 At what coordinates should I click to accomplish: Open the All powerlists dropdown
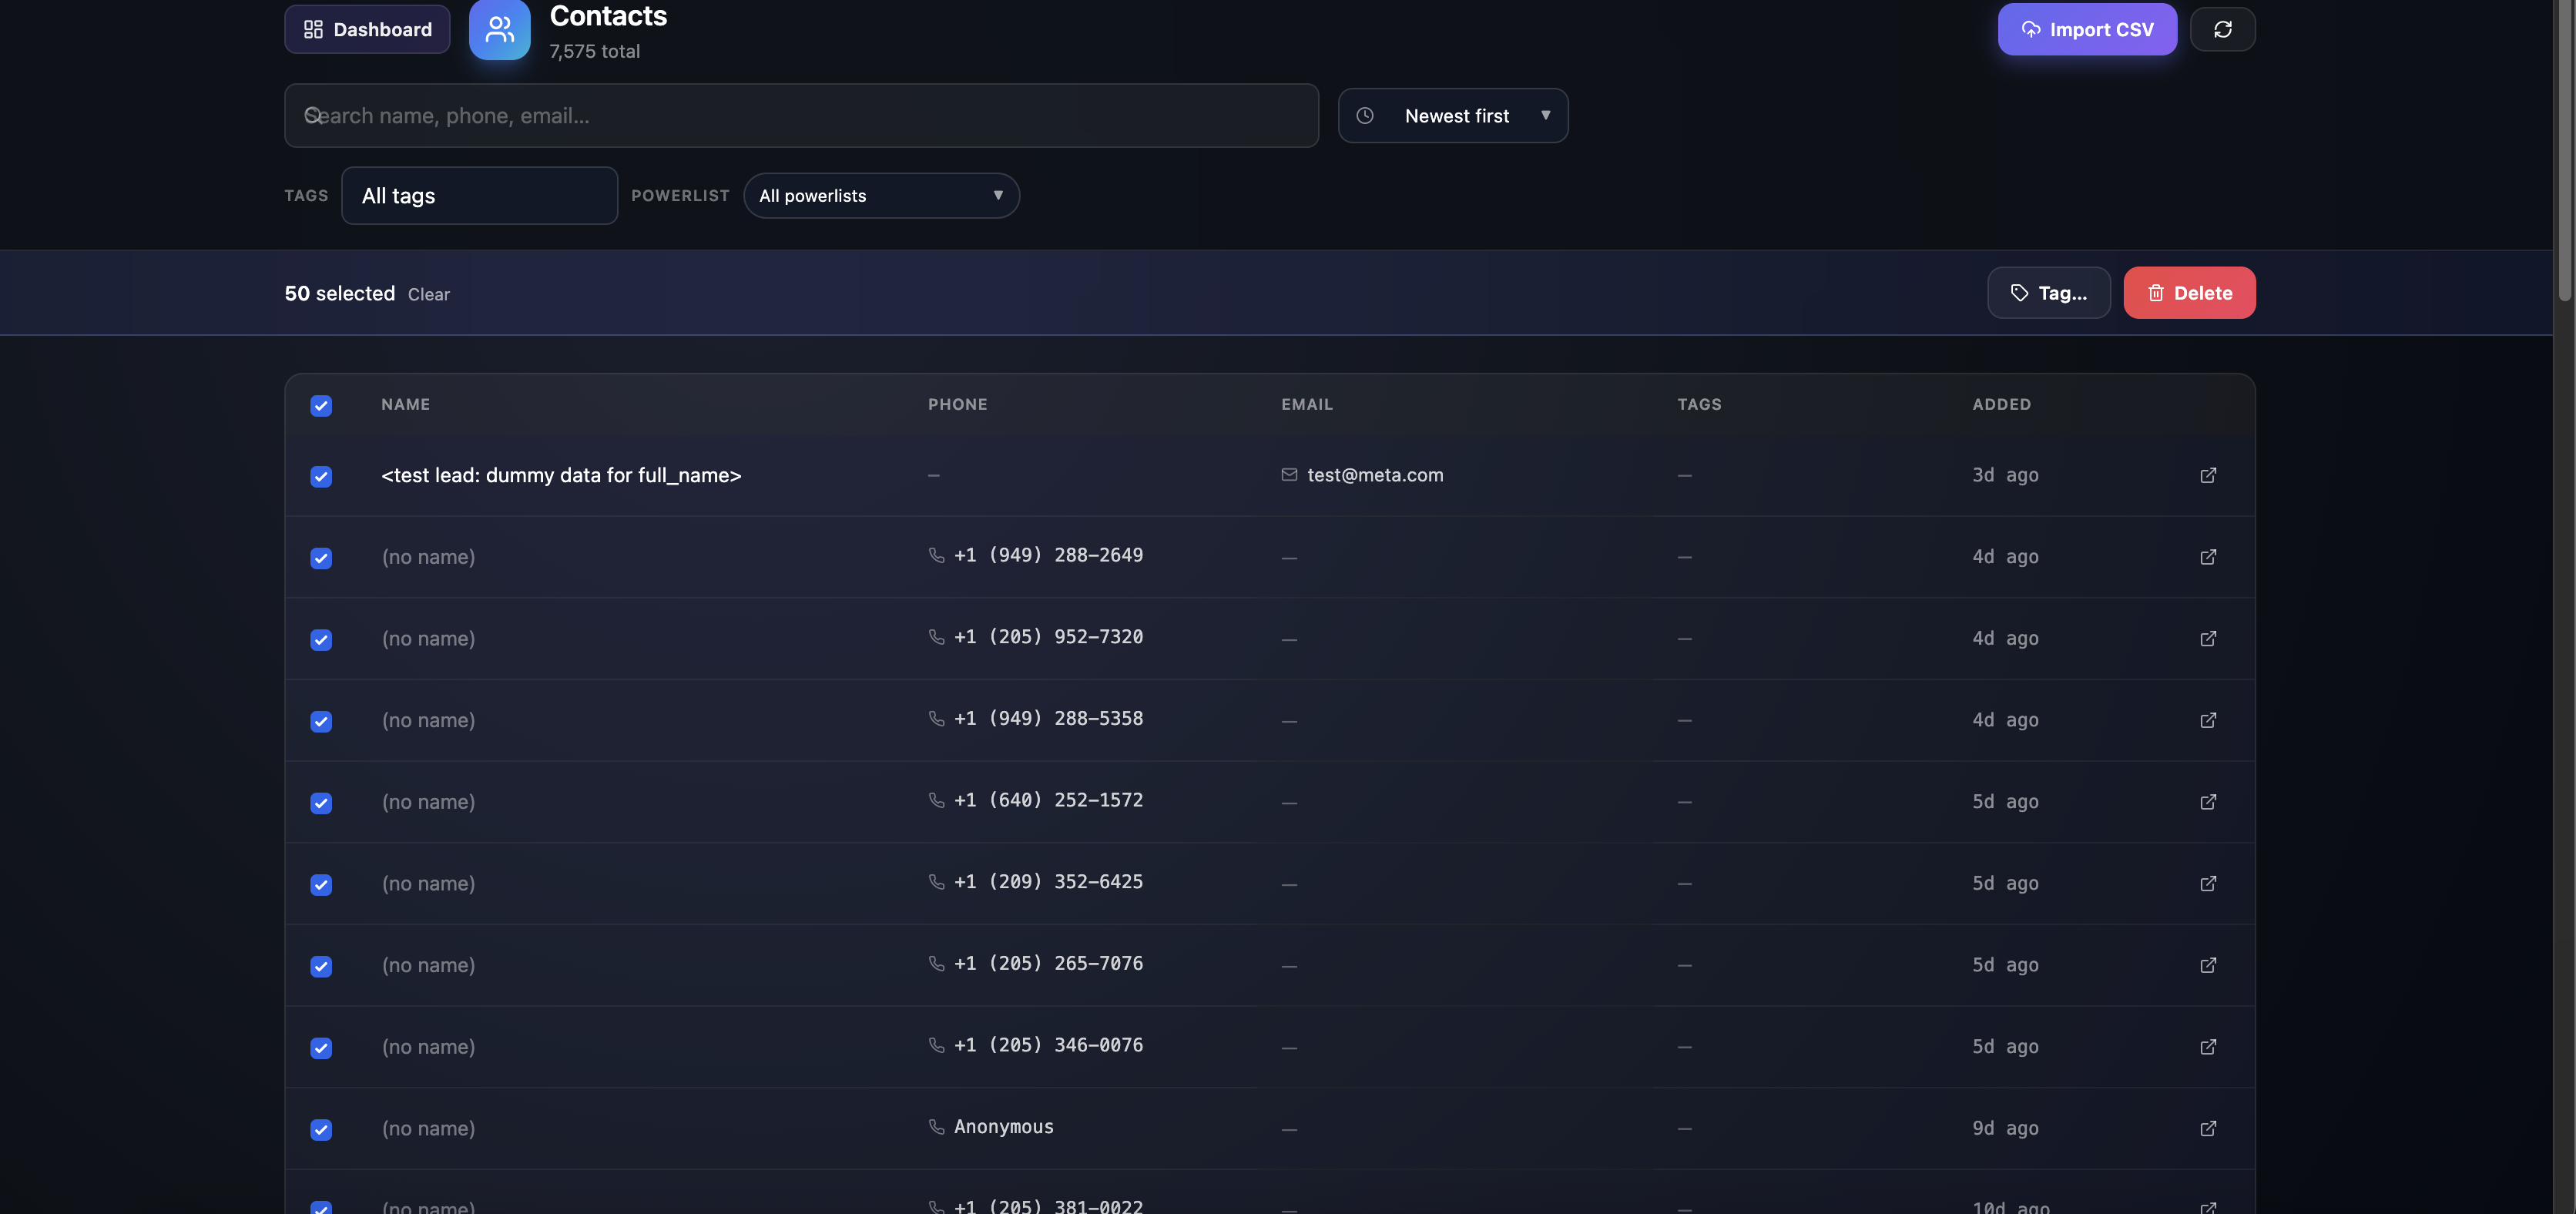[x=881, y=196]
